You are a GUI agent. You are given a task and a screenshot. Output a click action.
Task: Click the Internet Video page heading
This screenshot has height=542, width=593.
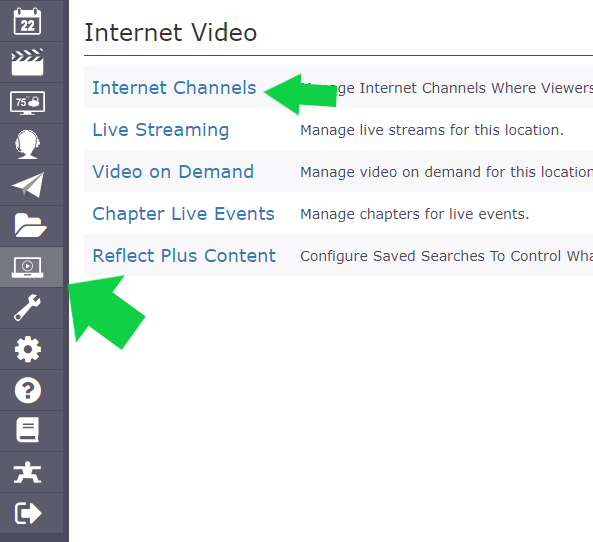coord(171,33)
